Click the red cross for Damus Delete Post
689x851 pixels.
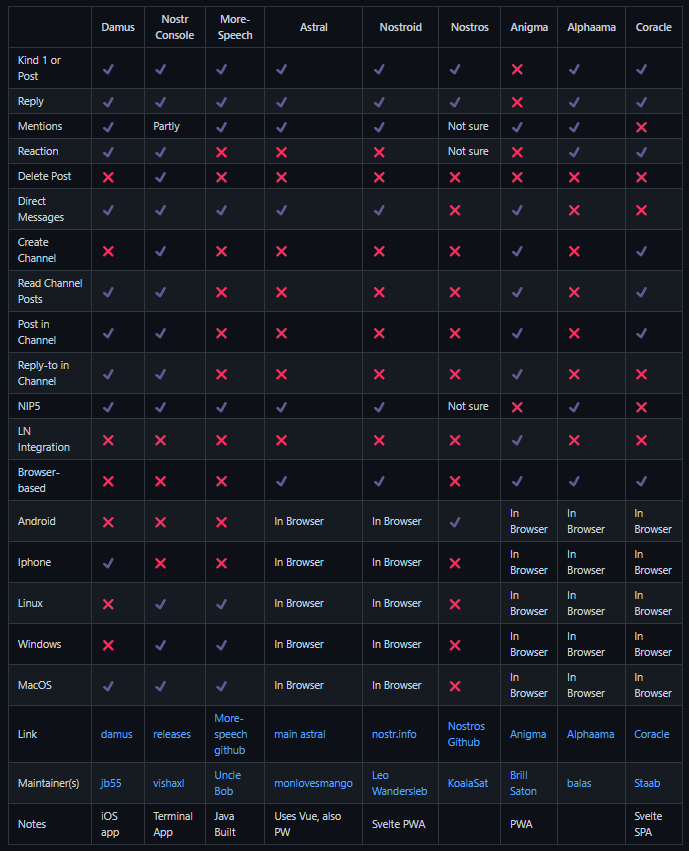pyautogui.click(x=109, y=177)
